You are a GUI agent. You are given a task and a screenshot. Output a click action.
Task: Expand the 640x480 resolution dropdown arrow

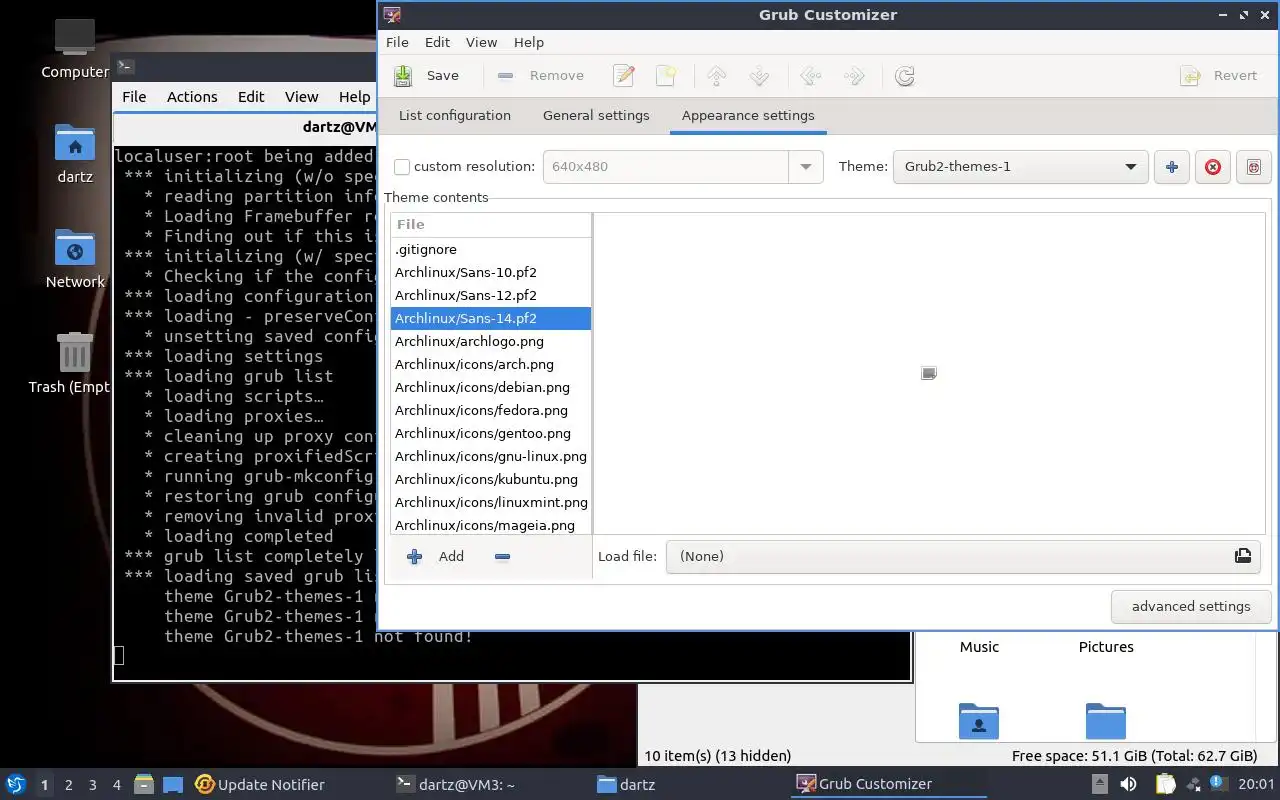[805, 167]
